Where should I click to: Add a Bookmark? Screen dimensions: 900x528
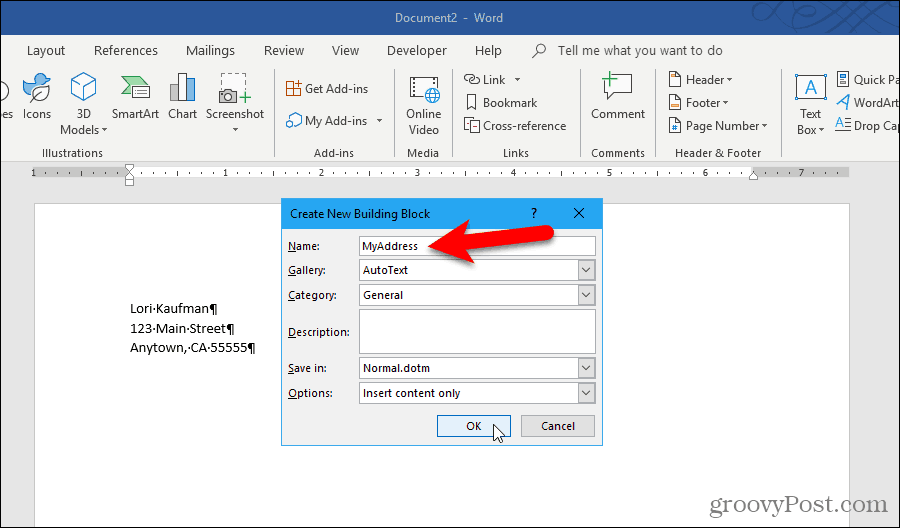501,103
